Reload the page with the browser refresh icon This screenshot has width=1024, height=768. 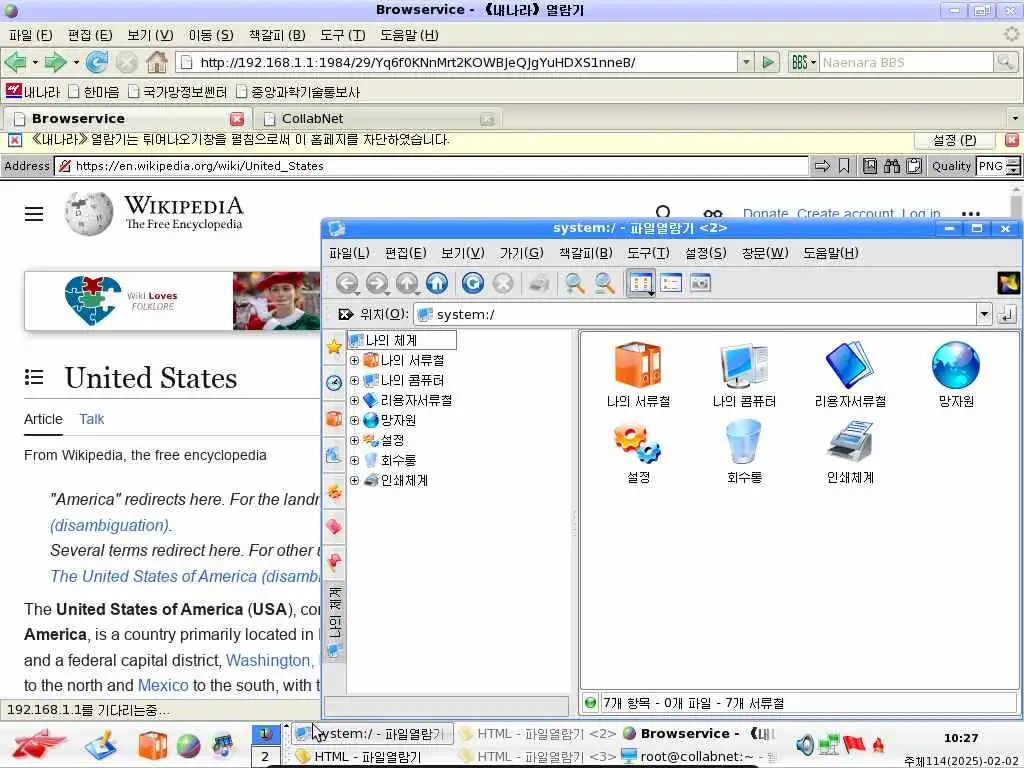point(97,63)
